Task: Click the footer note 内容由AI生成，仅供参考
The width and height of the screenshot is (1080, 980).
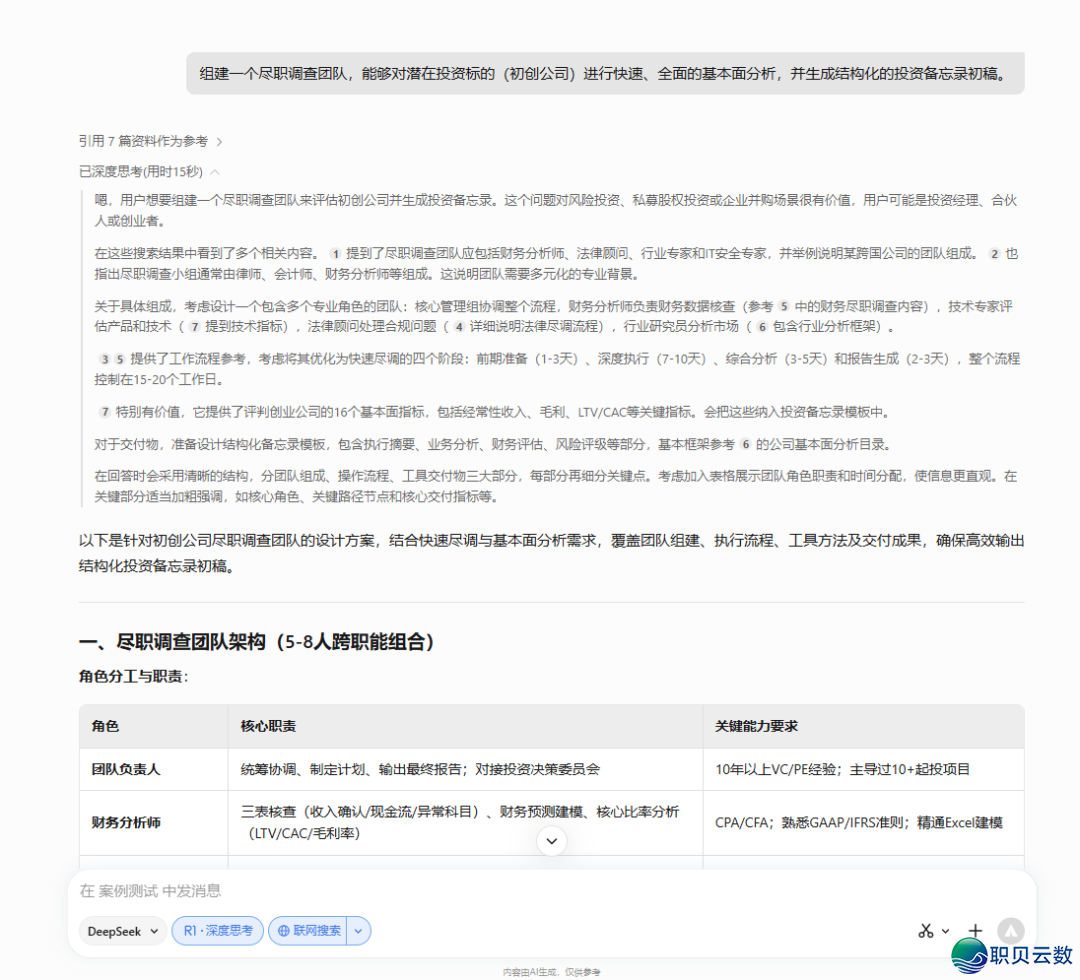Action: [551, 972]
